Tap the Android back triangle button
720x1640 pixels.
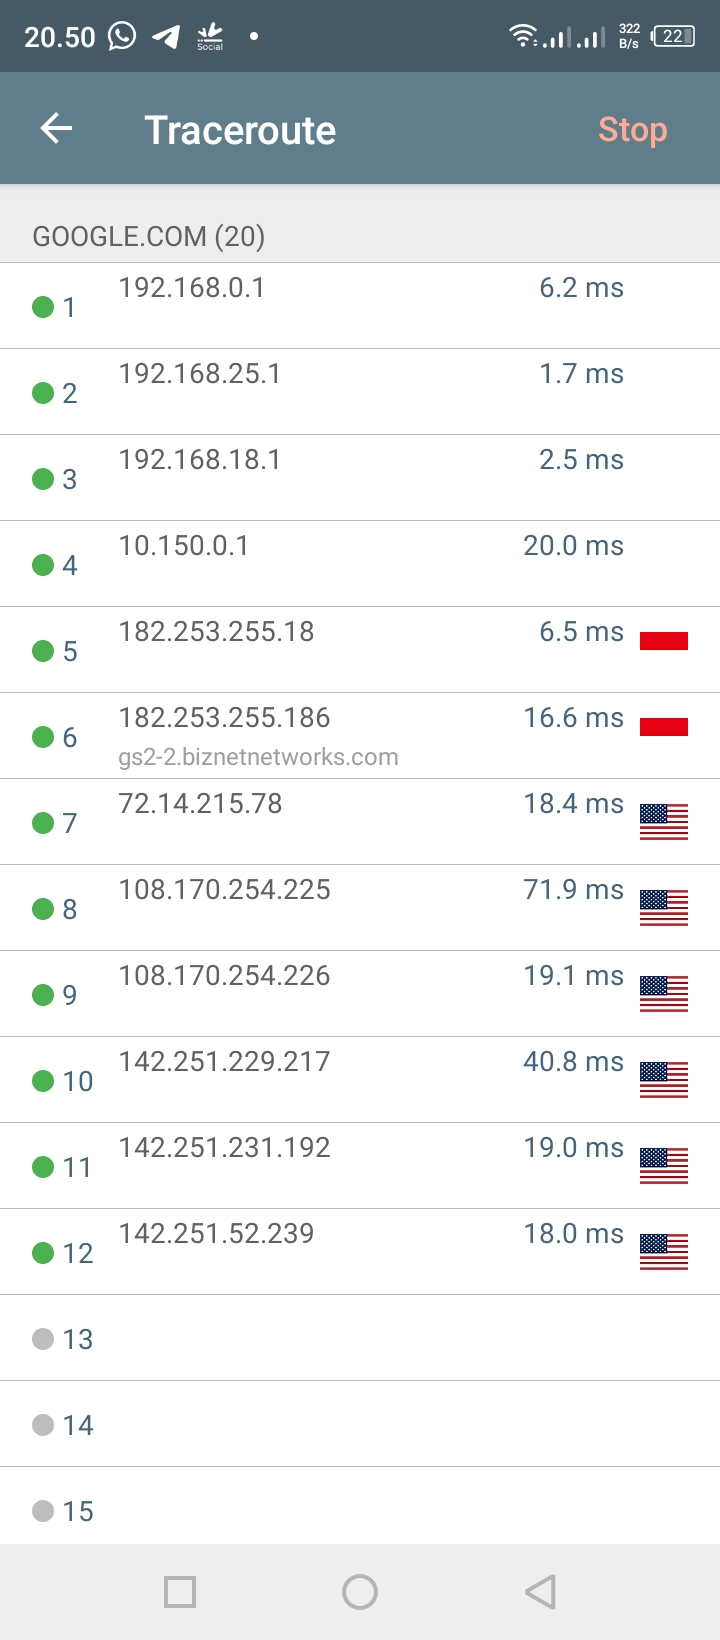(x=540, y=1592)
